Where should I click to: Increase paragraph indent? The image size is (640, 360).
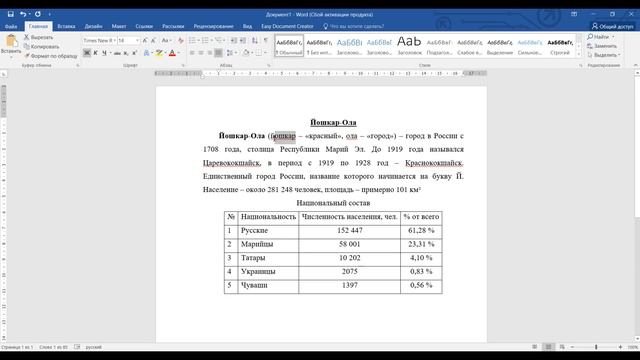point(243,40)
